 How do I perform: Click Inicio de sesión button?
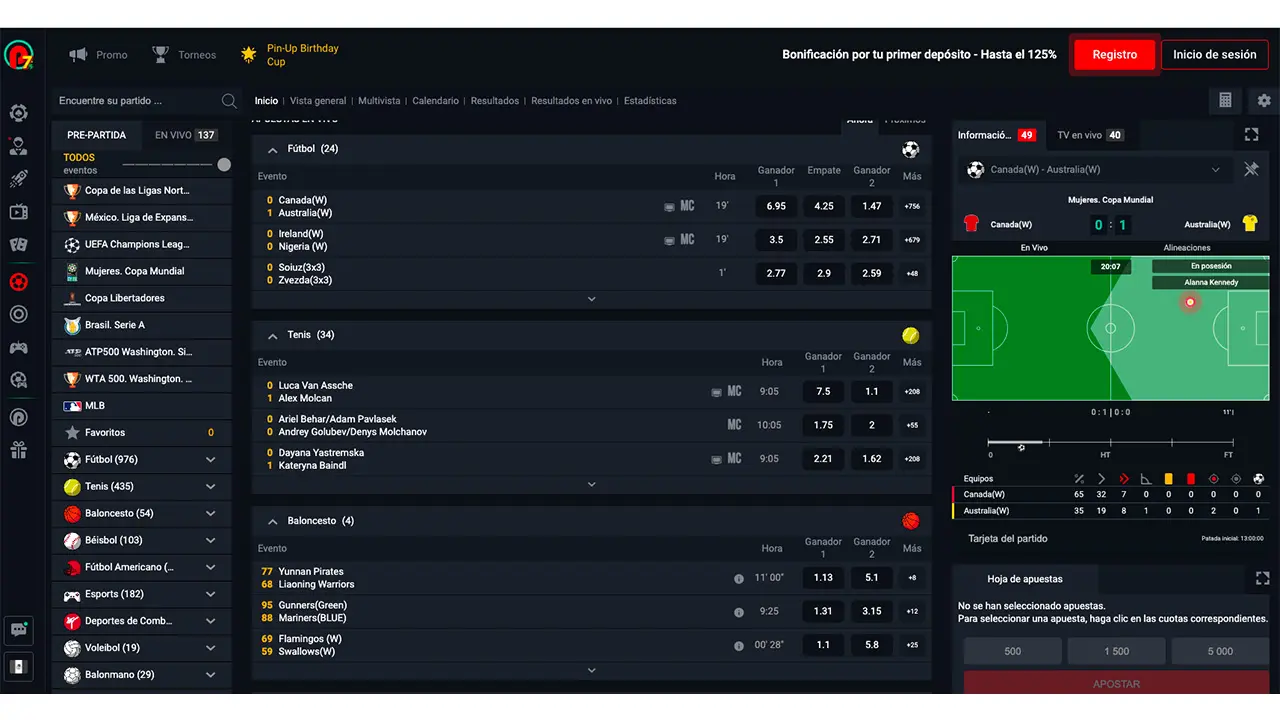point(1214,55)
